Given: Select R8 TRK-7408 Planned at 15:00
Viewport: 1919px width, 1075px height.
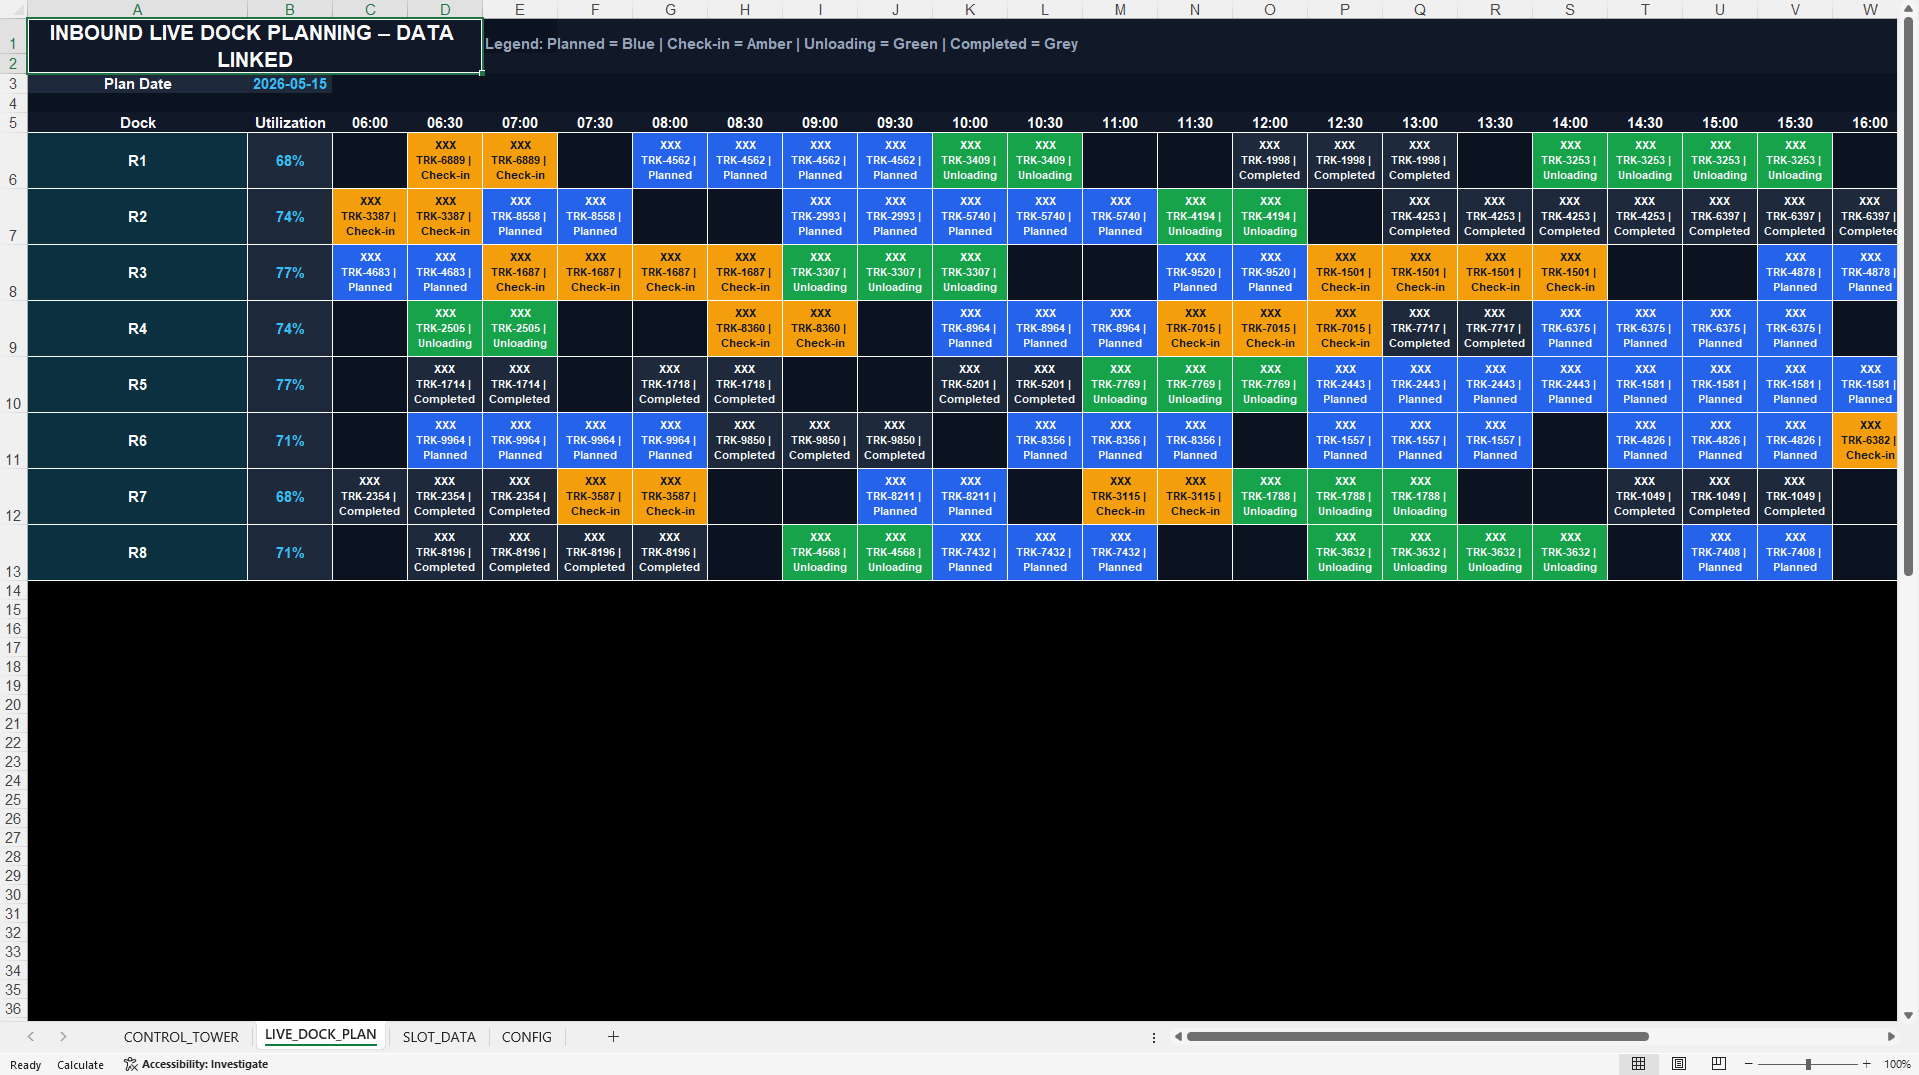Looking at the screenshot, I should pos(1720,553).
